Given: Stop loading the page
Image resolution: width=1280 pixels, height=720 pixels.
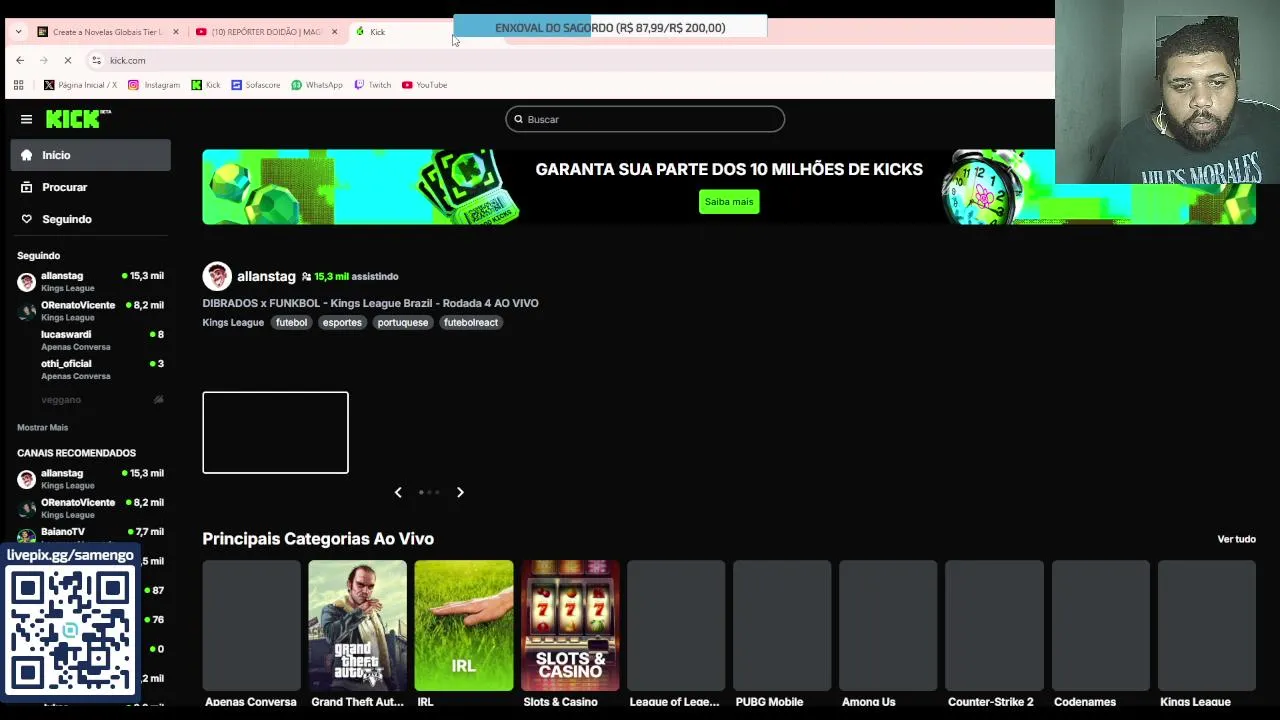Looking at the screenshot, I should pyautogui.click(x=67, y=60).
